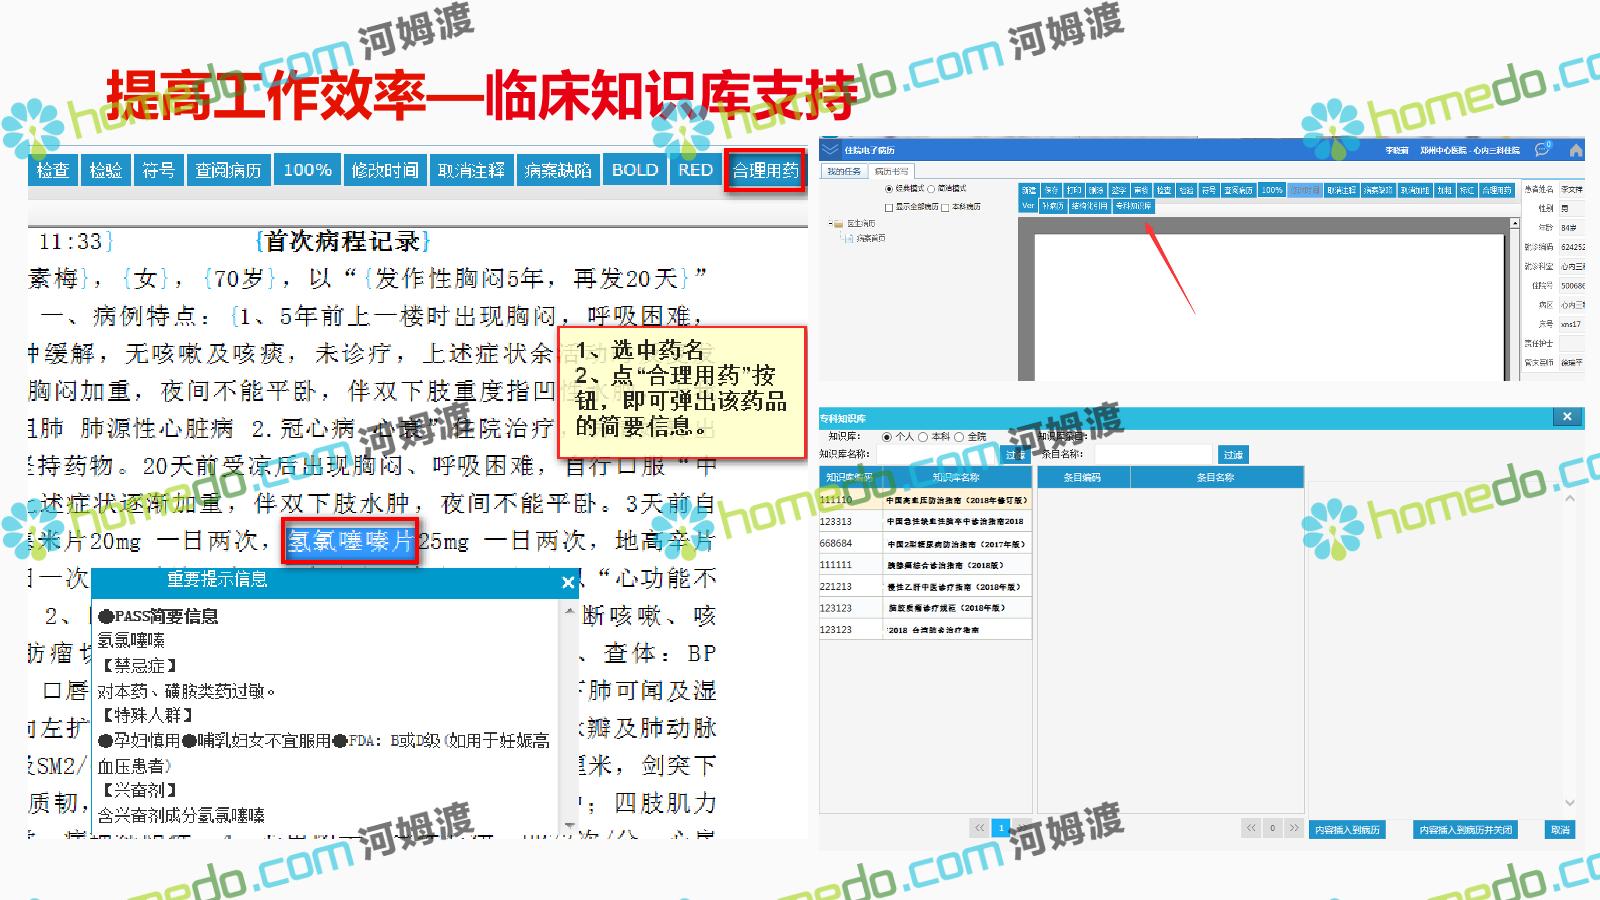1600x900 pixels.
Task: Apply RED text color button
Action: coord(695,170)
